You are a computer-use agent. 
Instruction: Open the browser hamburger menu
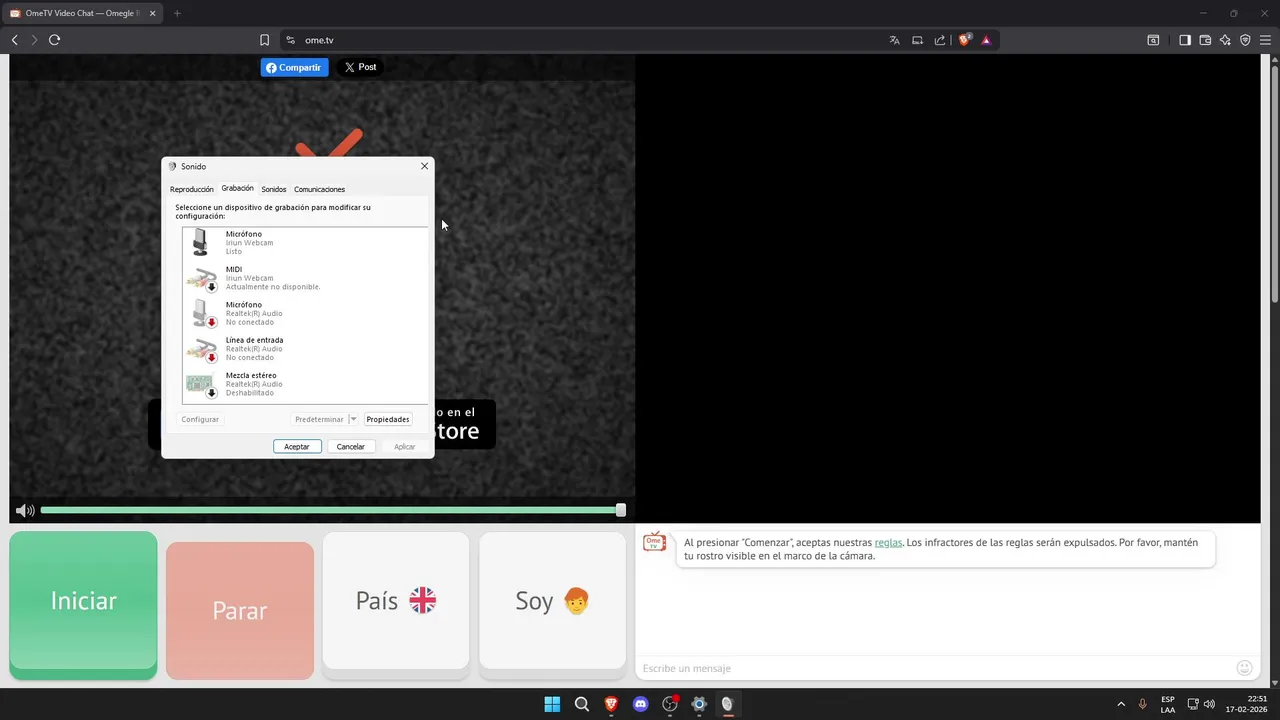(1265, 40)
